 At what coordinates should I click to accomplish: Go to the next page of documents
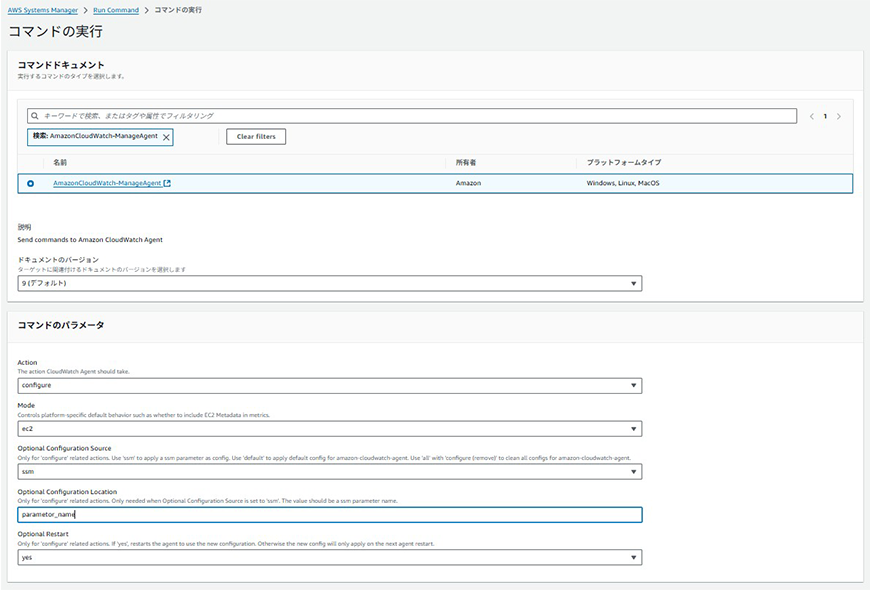tap(838, 116)
